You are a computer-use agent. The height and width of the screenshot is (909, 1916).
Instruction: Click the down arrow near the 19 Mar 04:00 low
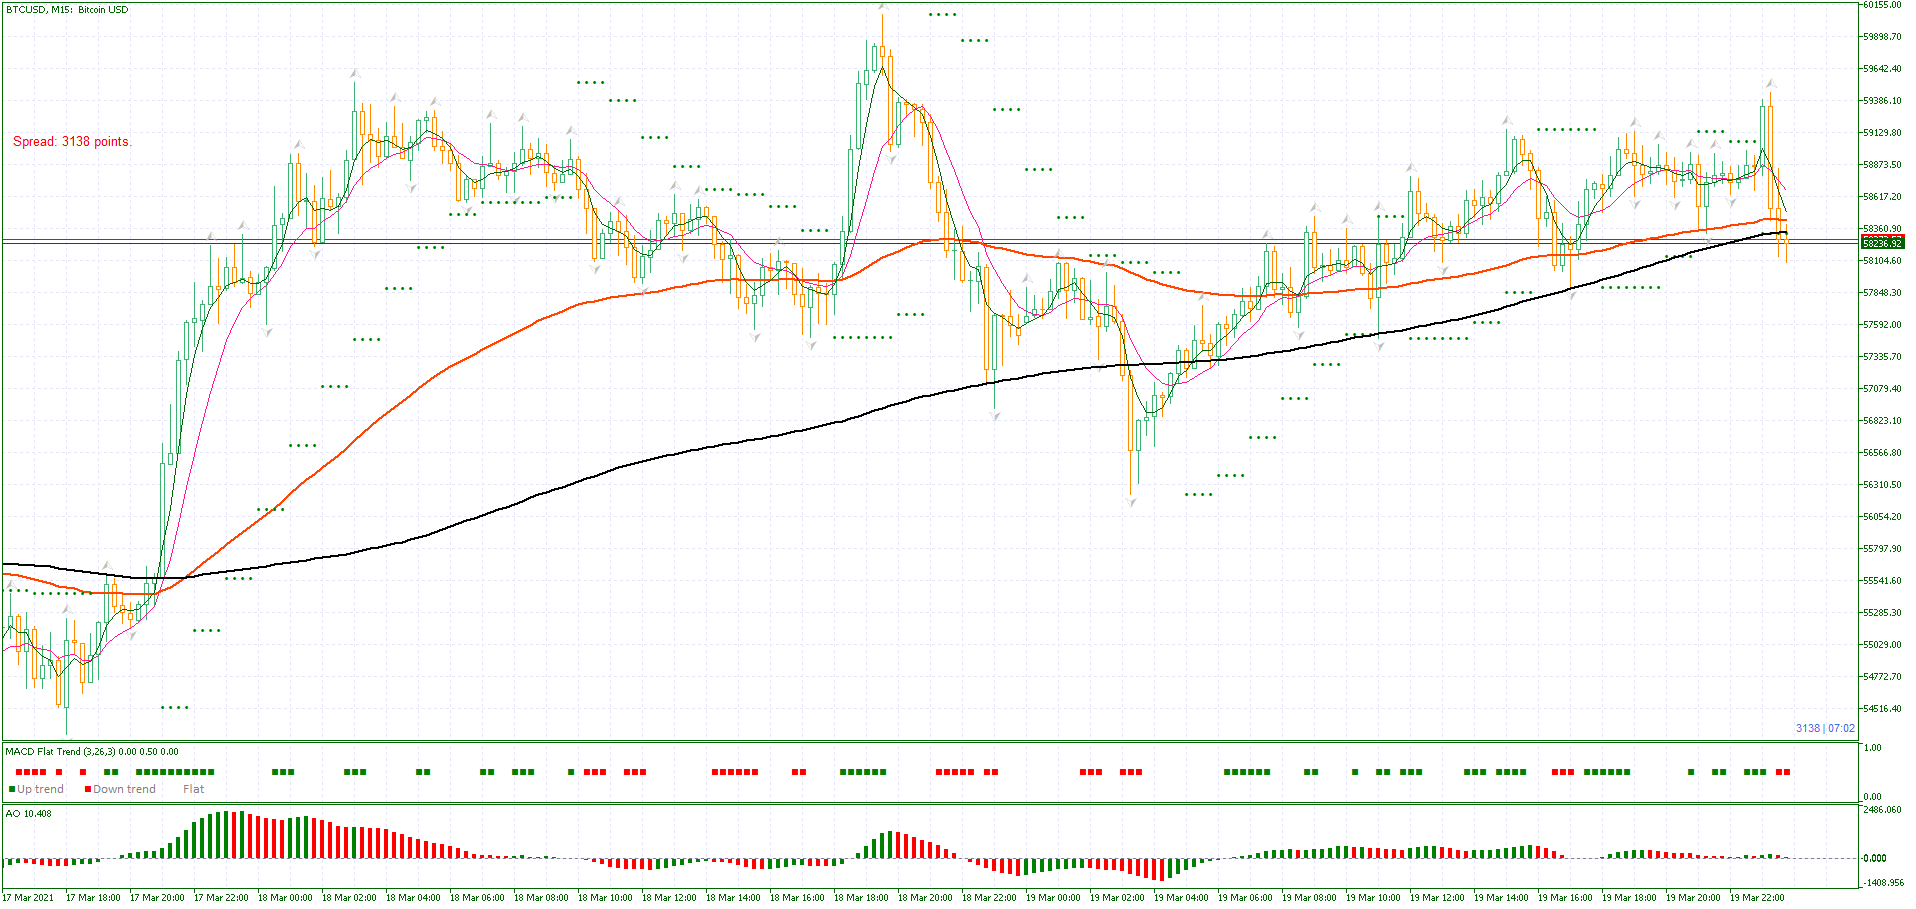1131,502
